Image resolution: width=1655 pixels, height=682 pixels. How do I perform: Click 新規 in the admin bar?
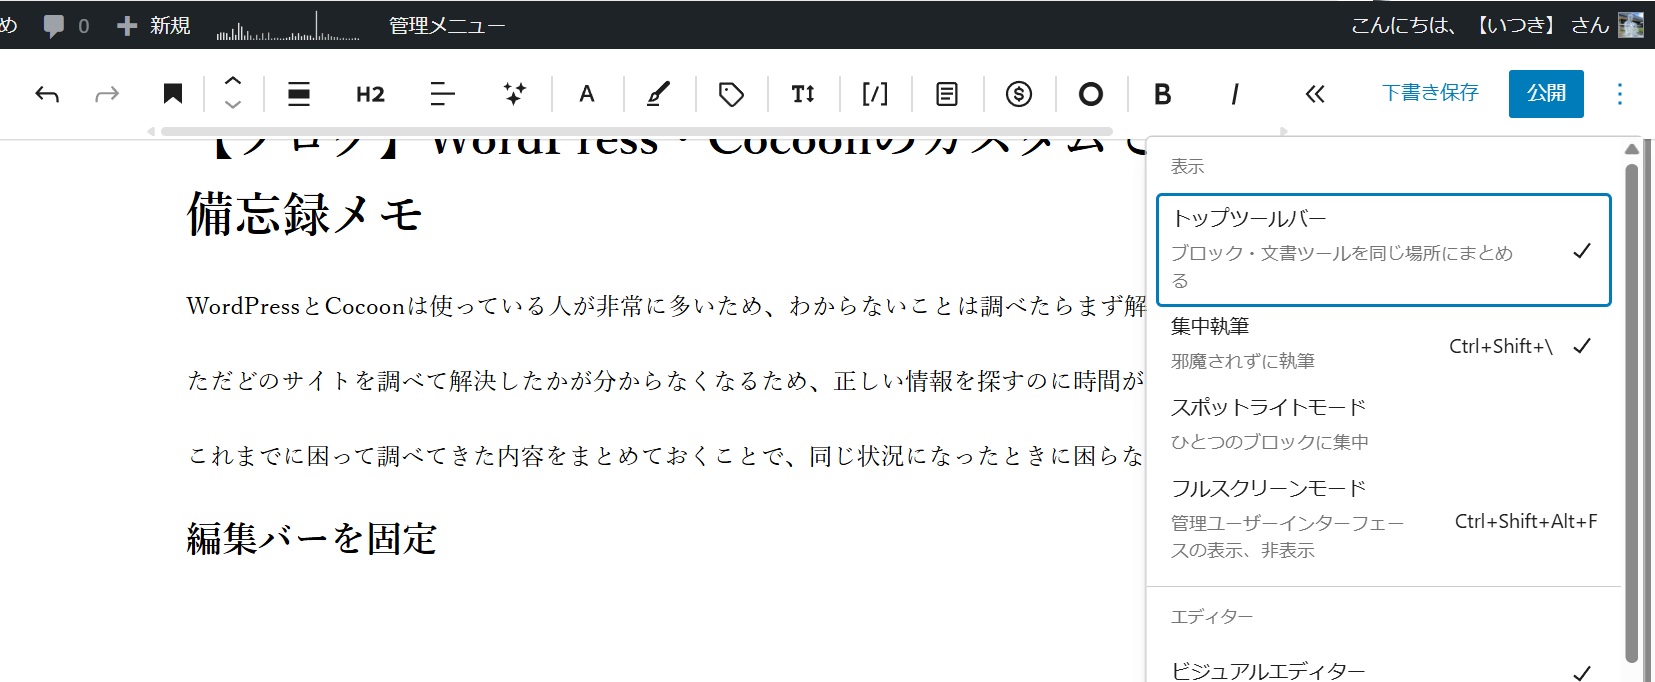point(153,25)
